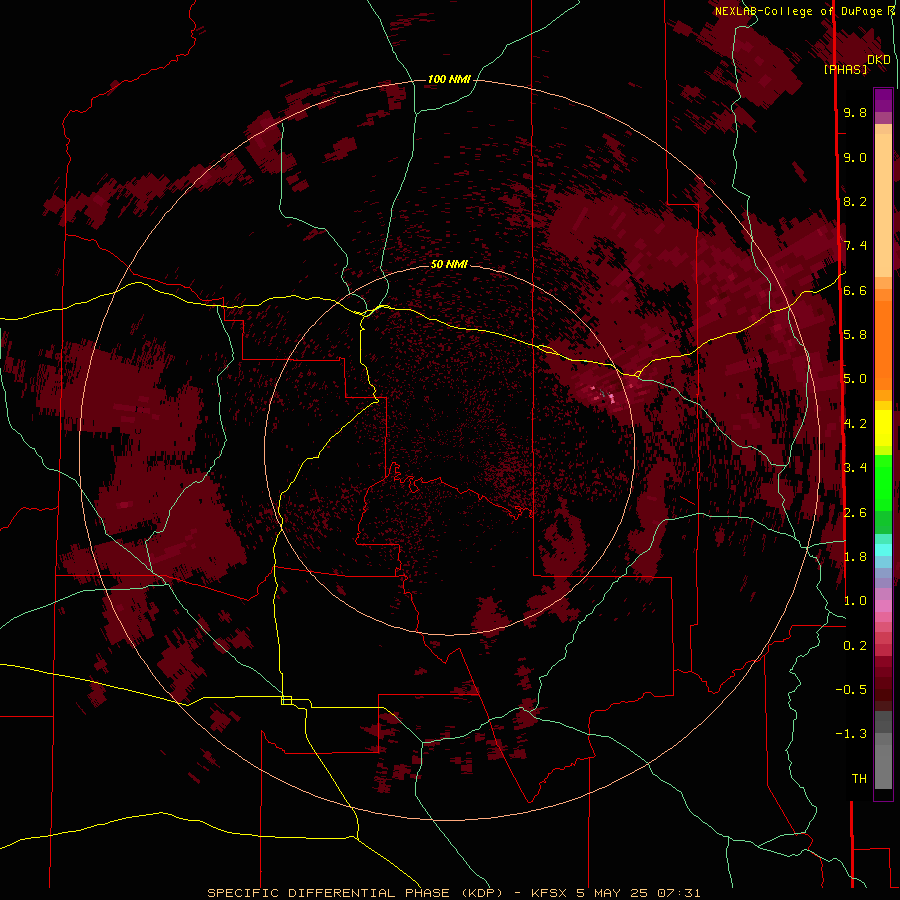The width and height of the screenshot is (900, 900).
Task: Click the 100 NMI range ring label
Action: pos(449,79)
